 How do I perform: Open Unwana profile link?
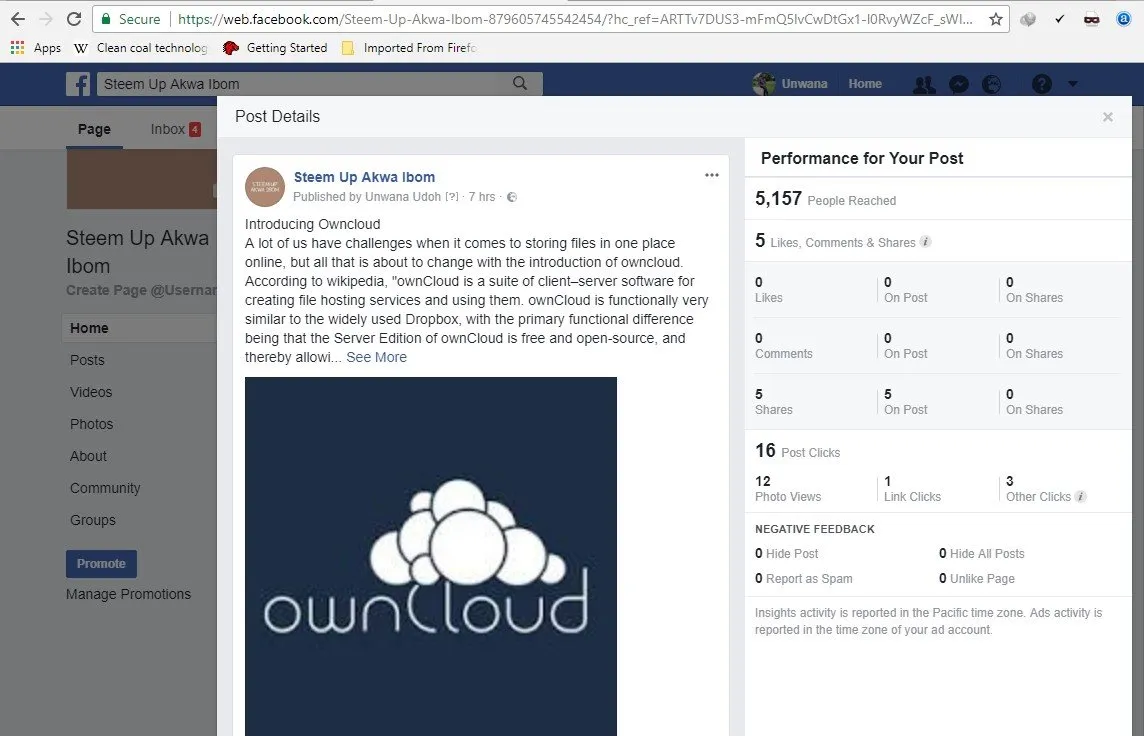804,84
